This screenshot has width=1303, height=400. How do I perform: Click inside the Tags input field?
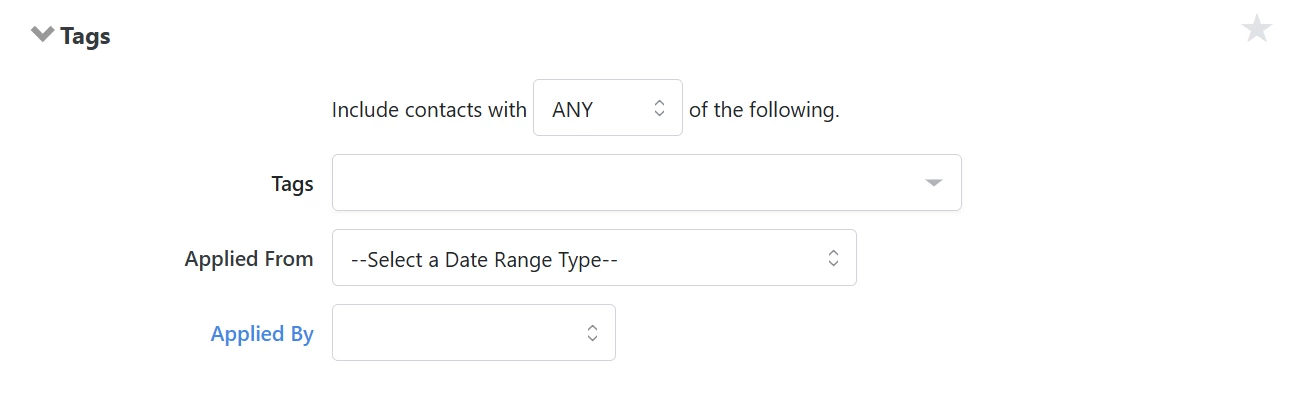click(x=620, y=183)
